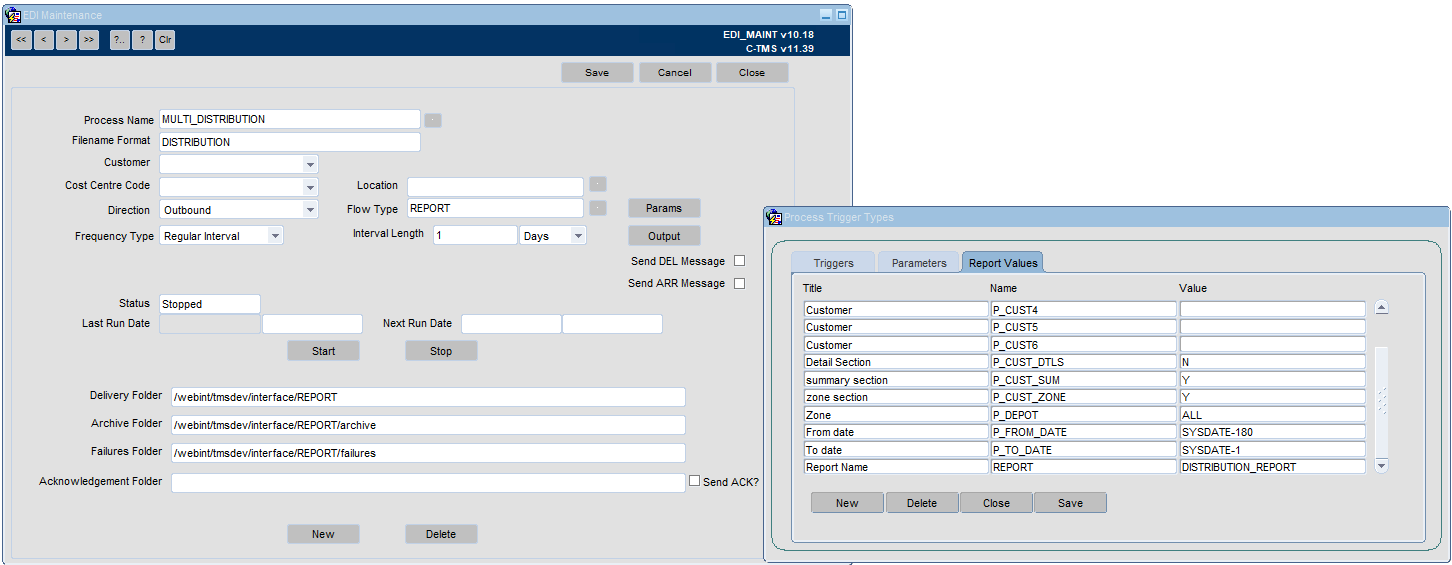Click Save button in Process Trigger Types
The image size is (1452, 565).
point(1070,503)
